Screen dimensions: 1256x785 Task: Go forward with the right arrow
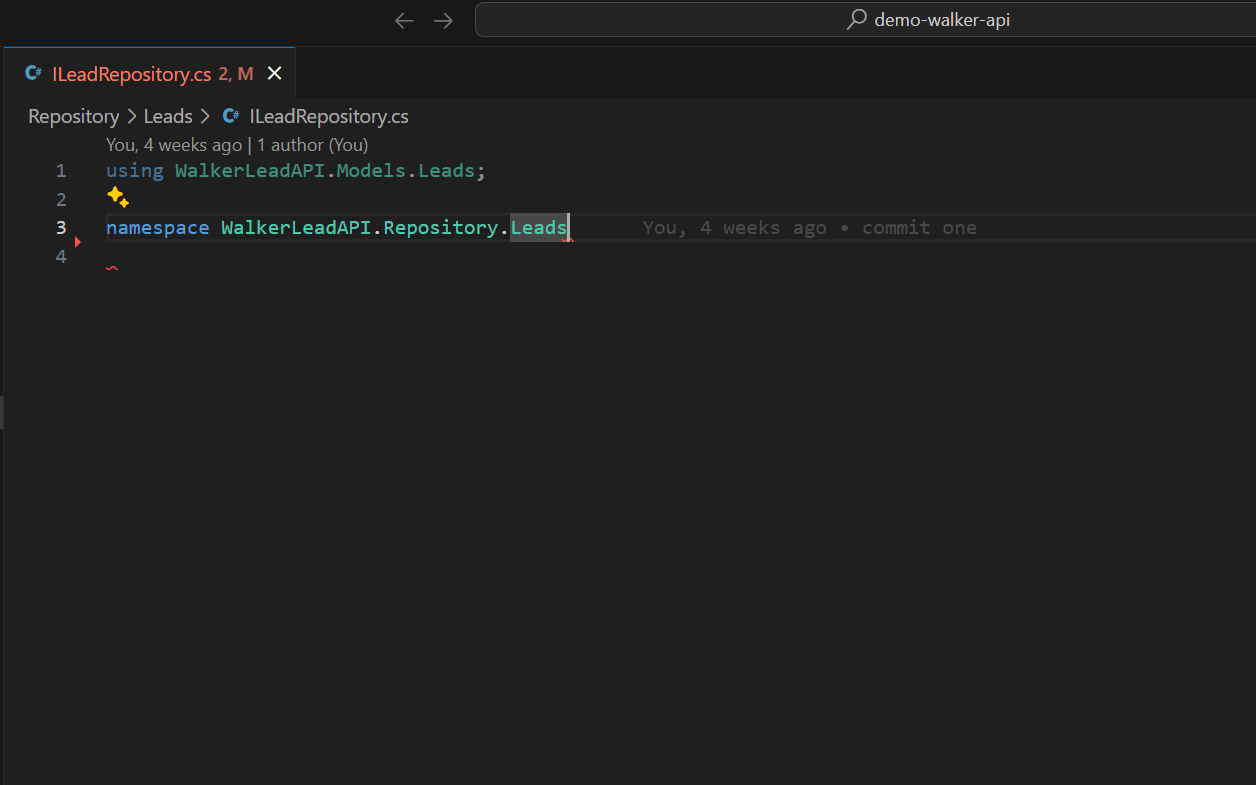coord(443,20)
